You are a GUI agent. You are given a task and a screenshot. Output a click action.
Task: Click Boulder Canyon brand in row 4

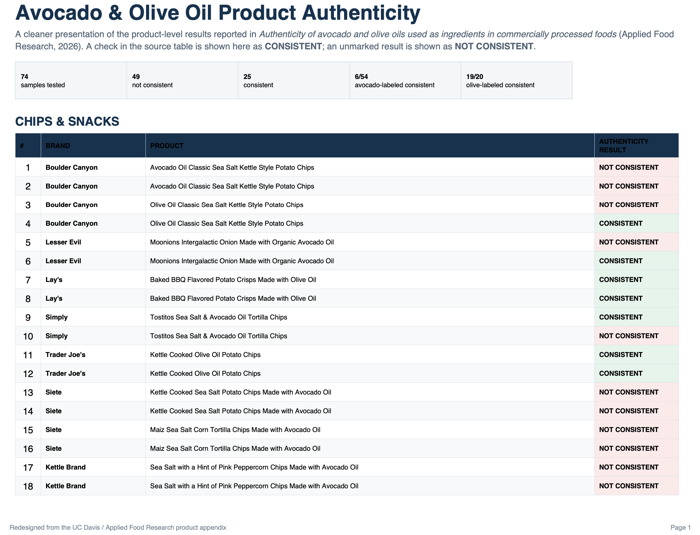(x=71, y=223)
